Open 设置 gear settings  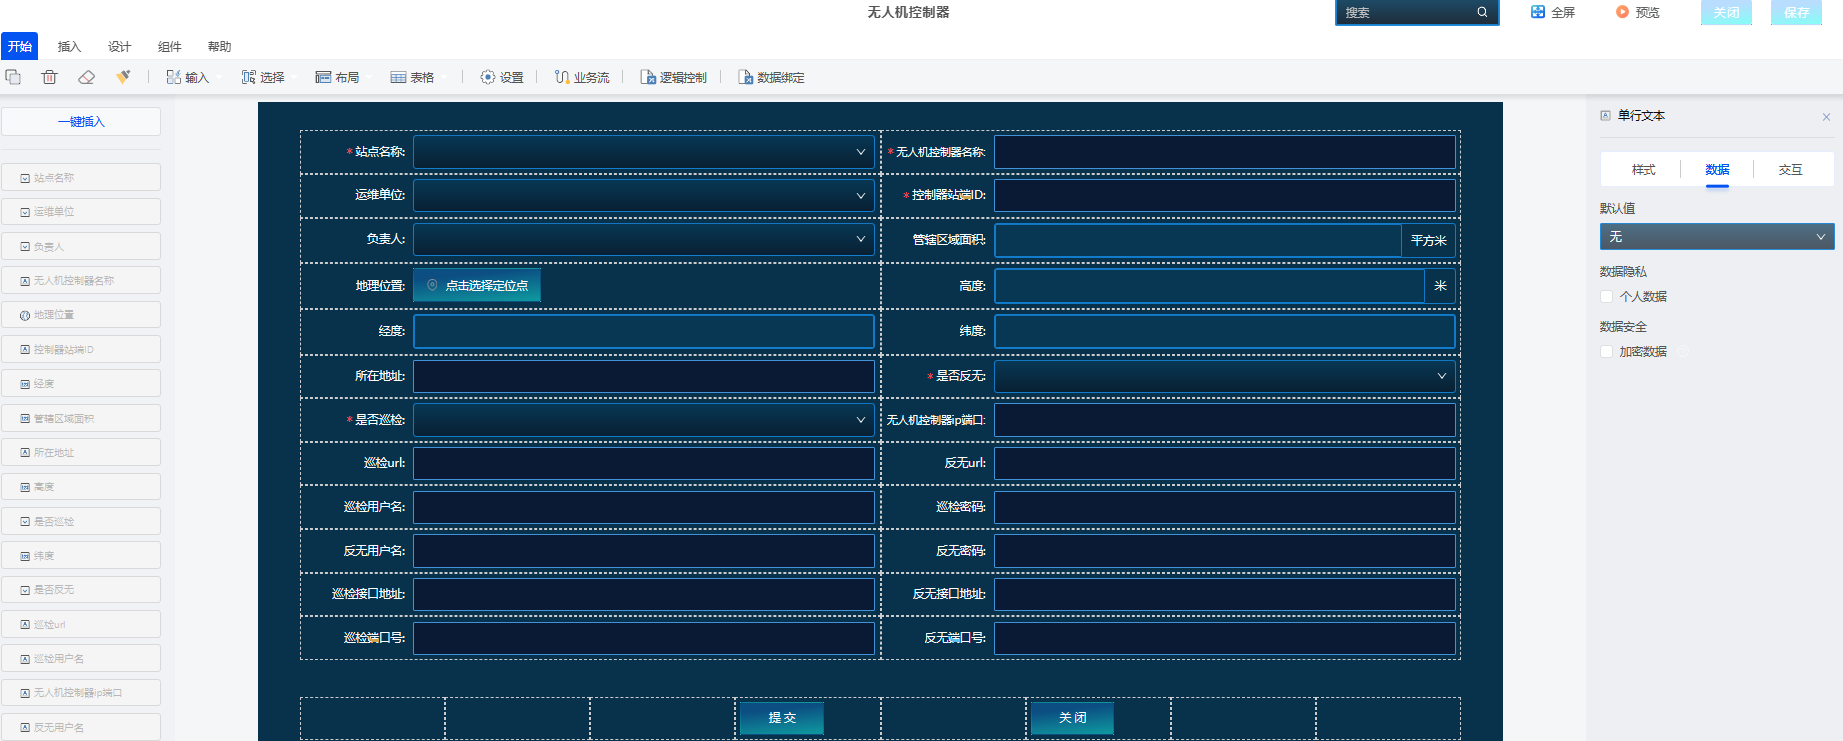pyautogui.click(x=502, y=77)
